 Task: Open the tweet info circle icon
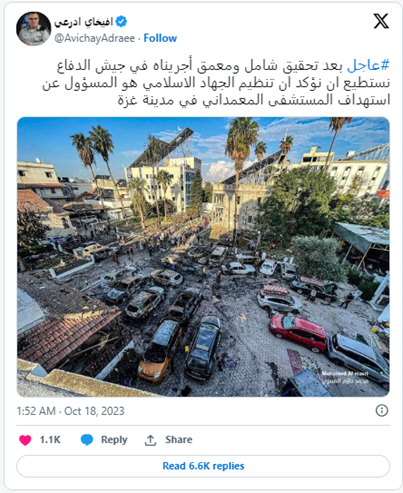pyautogui.click(x=382, y=410)
